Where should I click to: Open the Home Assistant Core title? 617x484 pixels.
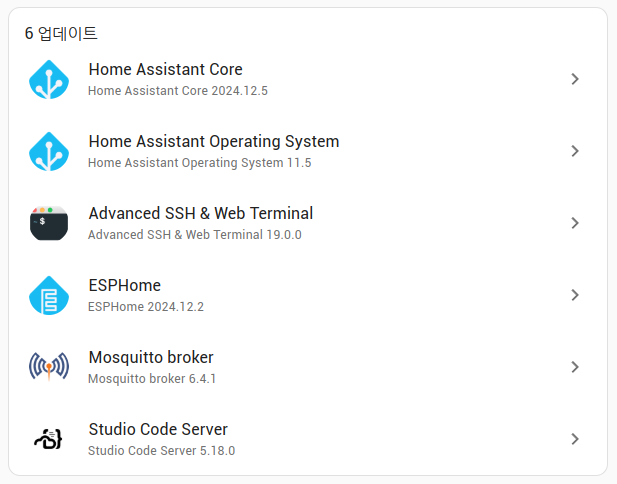point(165,69)
